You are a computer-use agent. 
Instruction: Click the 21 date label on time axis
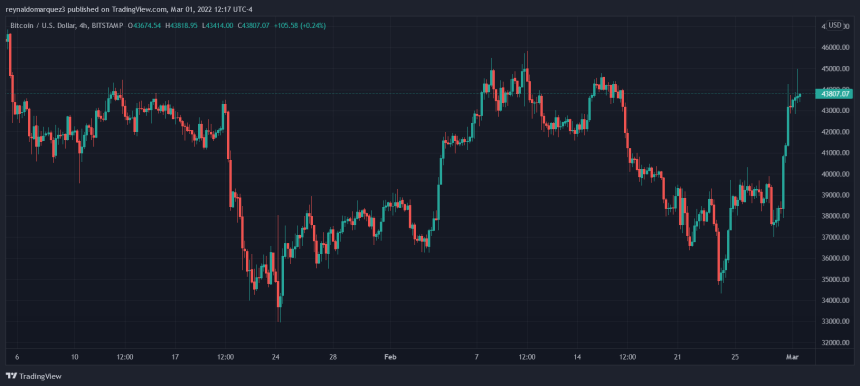click(678, 357)
